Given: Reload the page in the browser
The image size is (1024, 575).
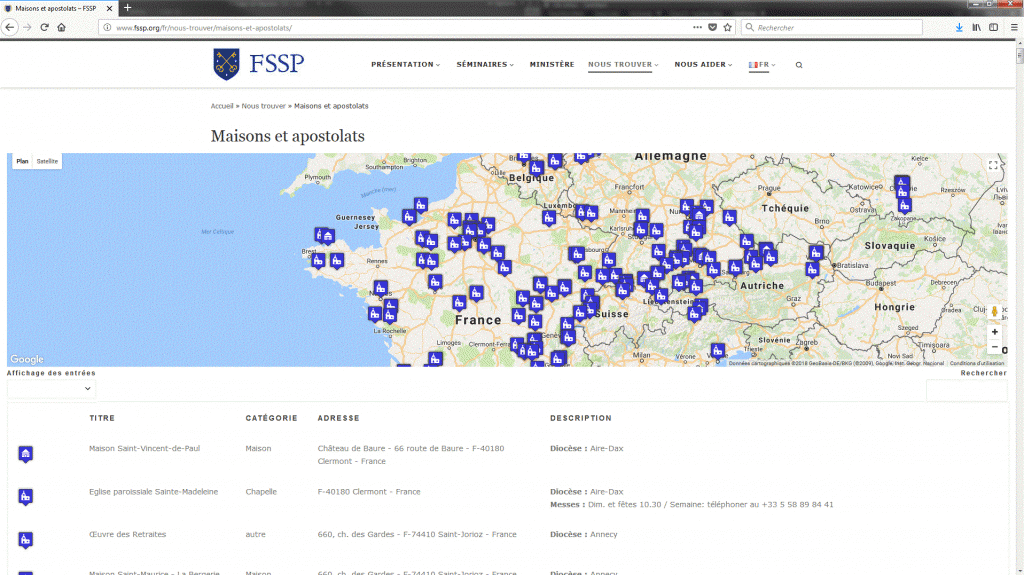Looking at the screenshot, I should (x=44, y=27).
